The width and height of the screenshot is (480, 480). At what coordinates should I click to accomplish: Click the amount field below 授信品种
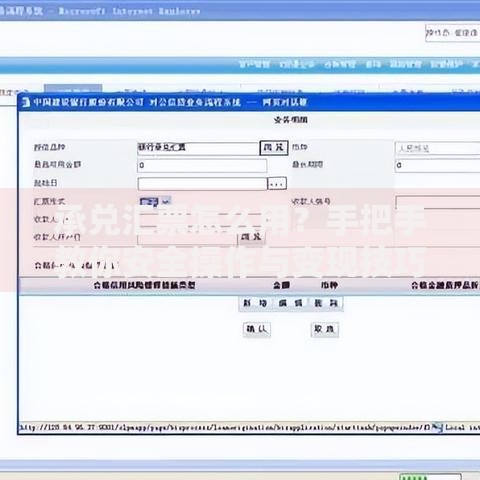[202, 165]
